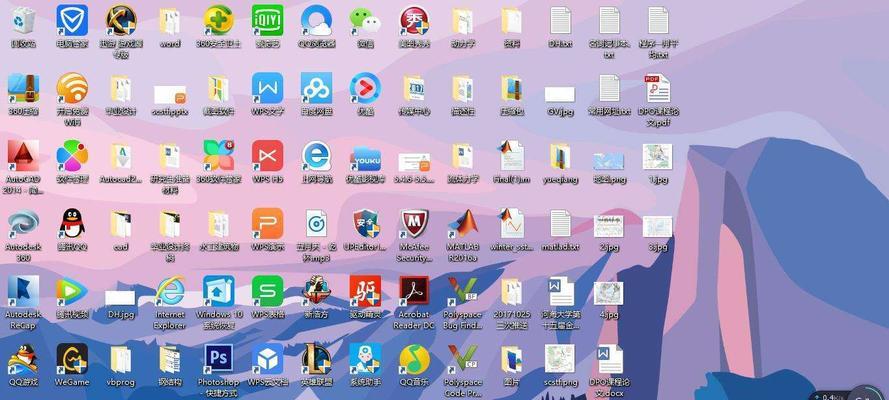This screenshot has width=889, height=400.
Task: Open the colorful petals file manager icon
Action: tap(72, 156)
